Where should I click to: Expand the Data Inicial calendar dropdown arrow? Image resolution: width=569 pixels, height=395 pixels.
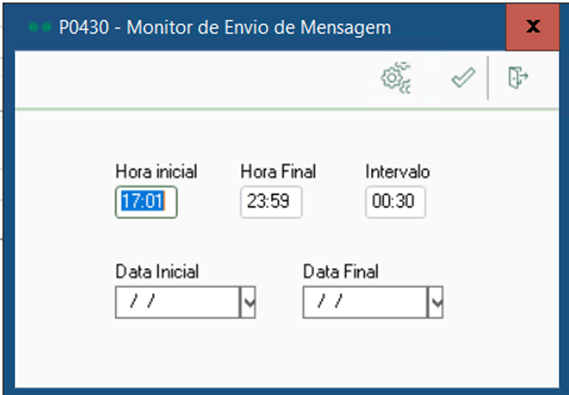click(248, 302)
